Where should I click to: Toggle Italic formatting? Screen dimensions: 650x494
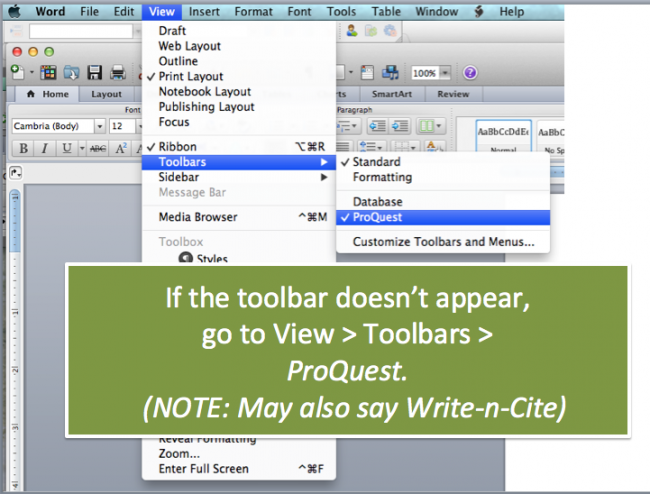click(44, 148)
